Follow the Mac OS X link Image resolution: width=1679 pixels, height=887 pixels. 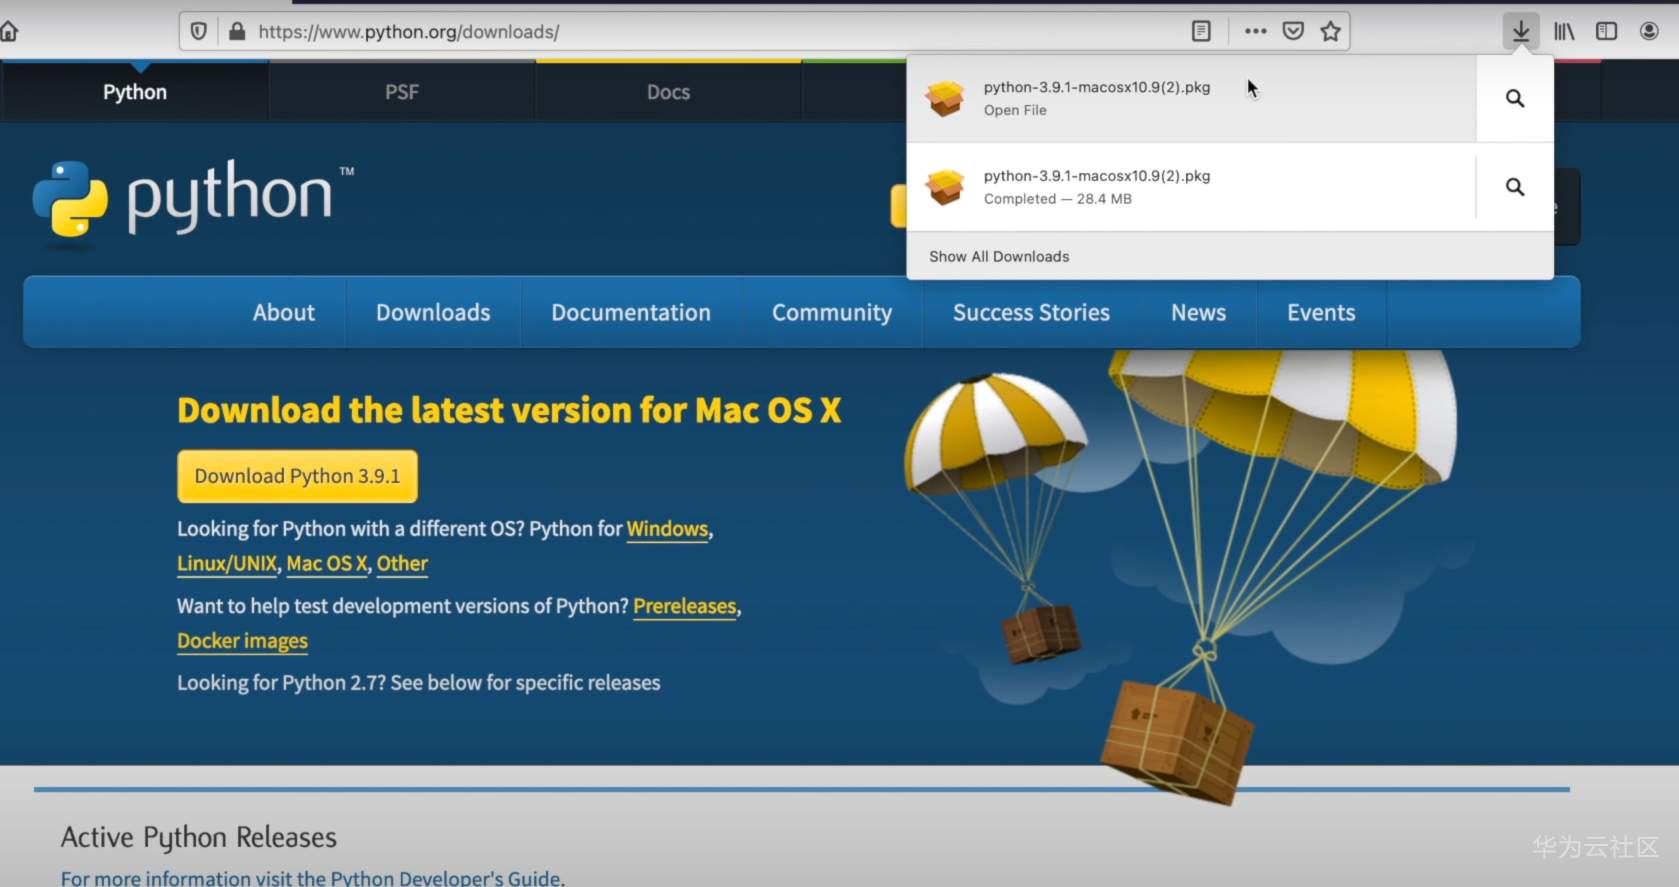coord(327,564)
